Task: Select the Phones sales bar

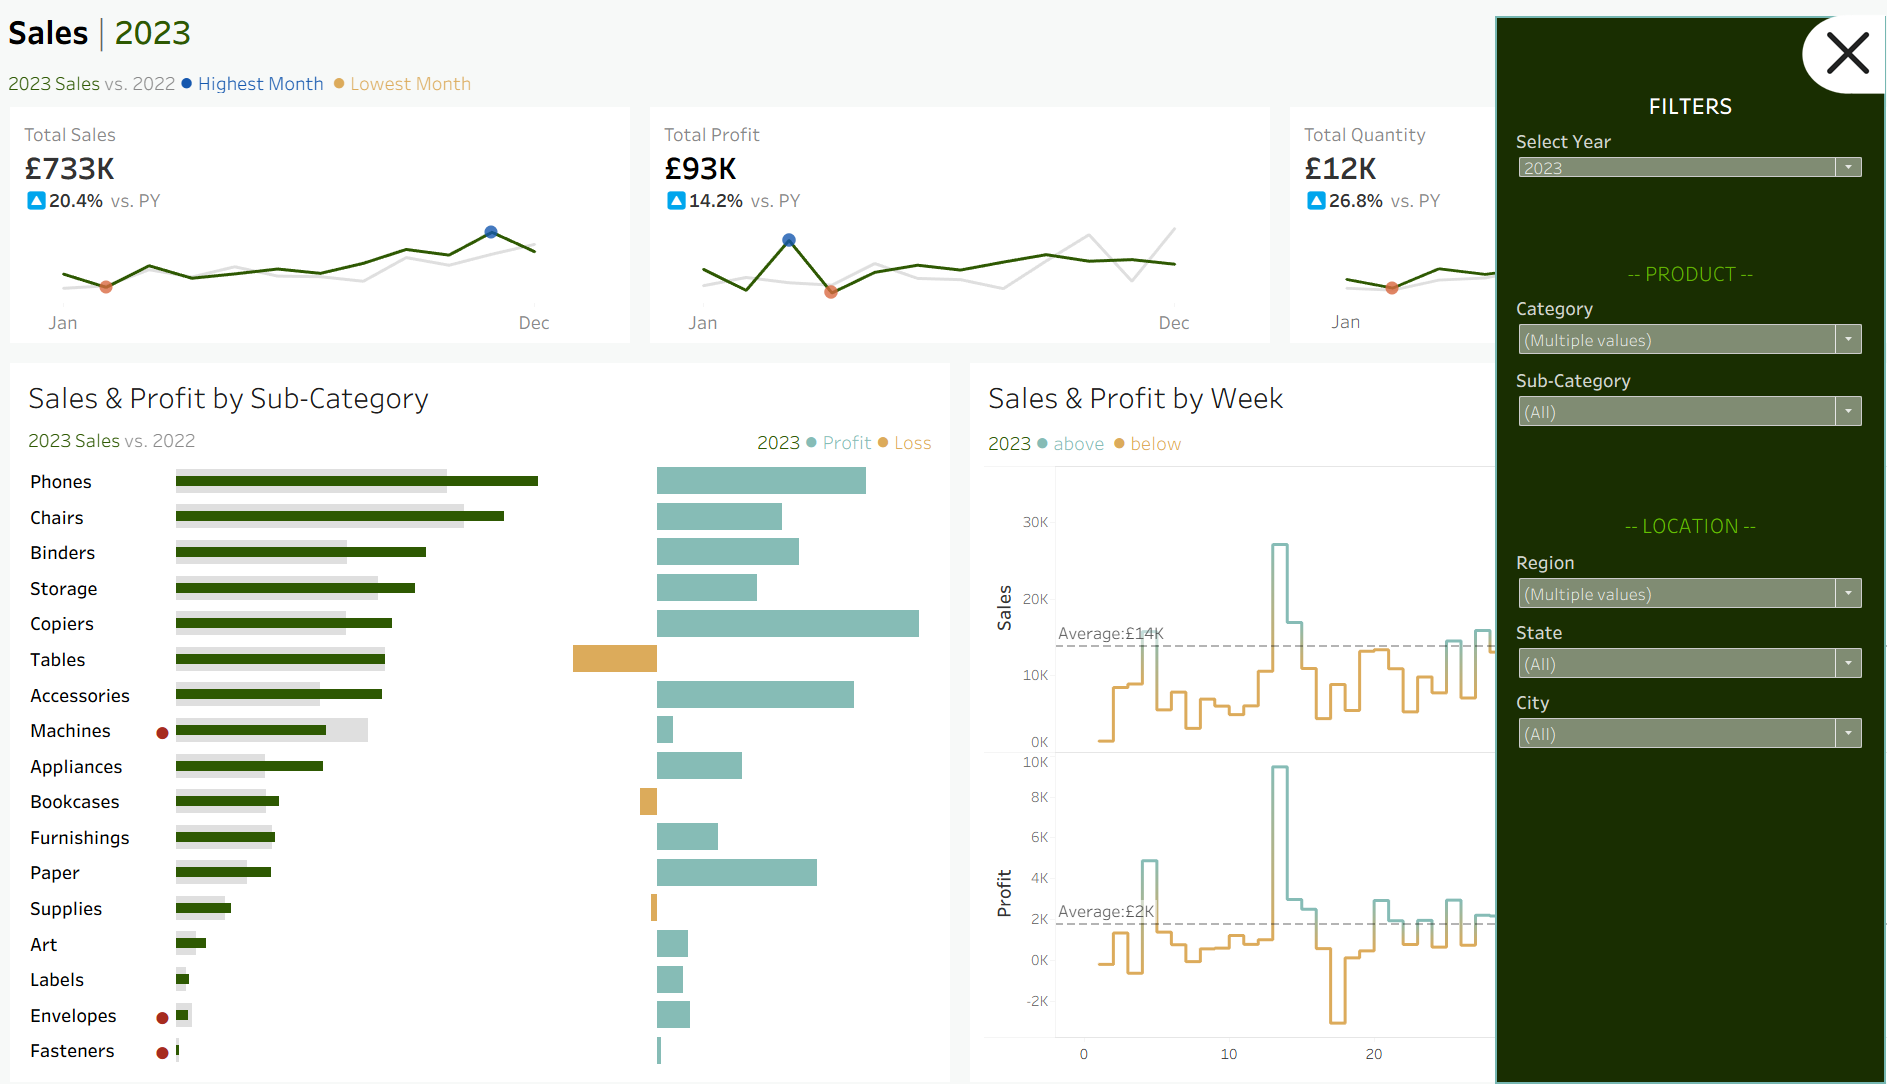Action: tap(356, 481)
